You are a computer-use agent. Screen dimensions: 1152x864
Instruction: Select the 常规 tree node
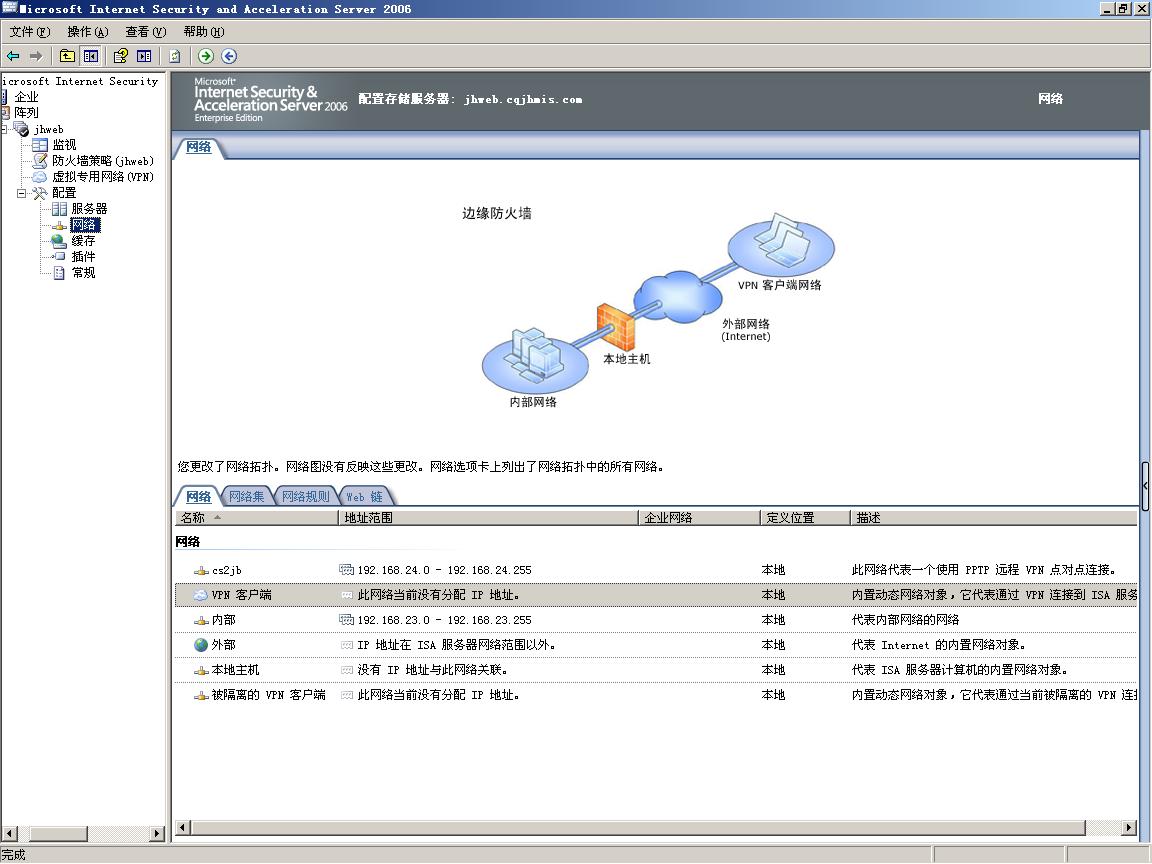point(83,273)
